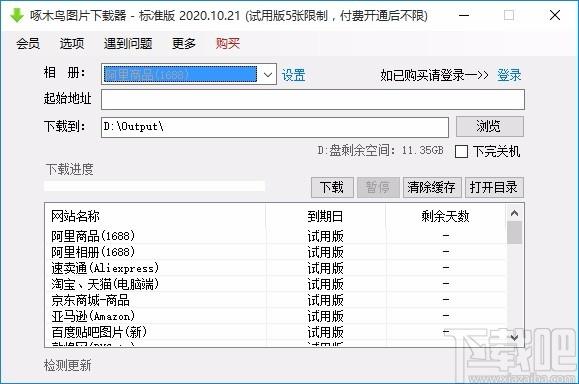Click 试用版 in the 亚马逊(Amazon) row
The height and width of the screenshot is (384, 579).
click(x=325, y=316)
